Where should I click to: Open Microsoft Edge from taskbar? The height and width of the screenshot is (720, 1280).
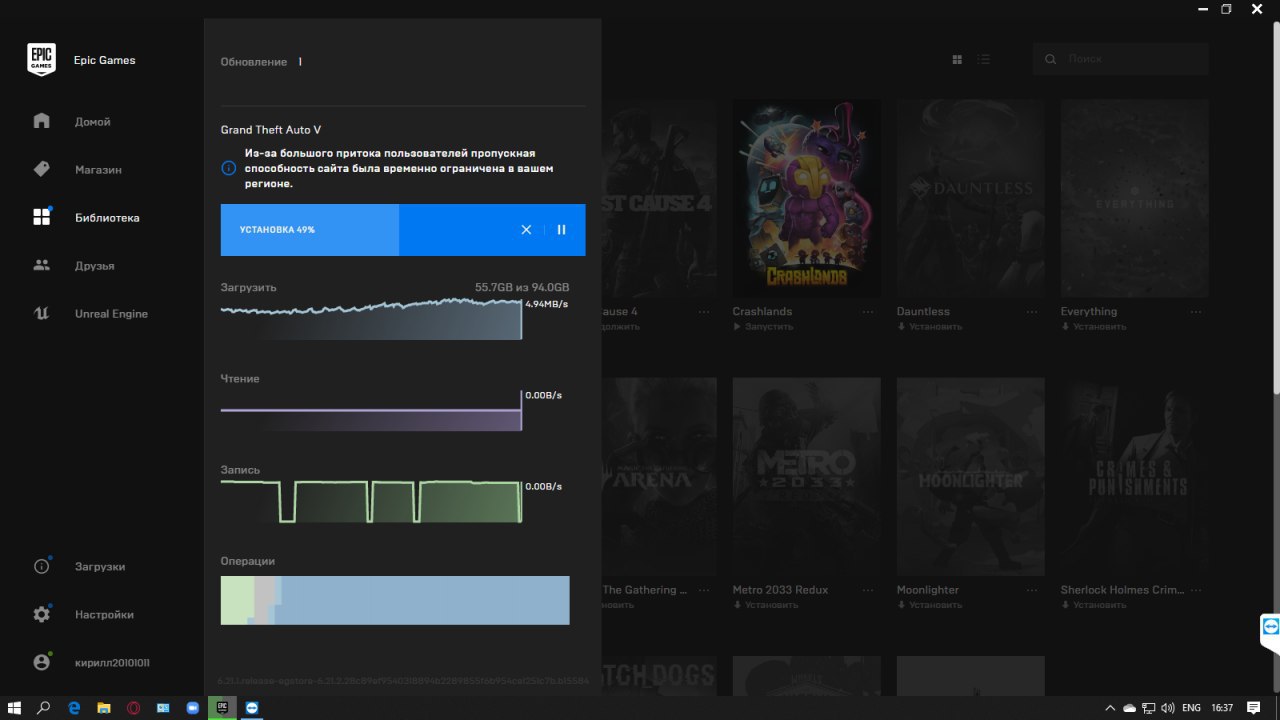[74, 707]
